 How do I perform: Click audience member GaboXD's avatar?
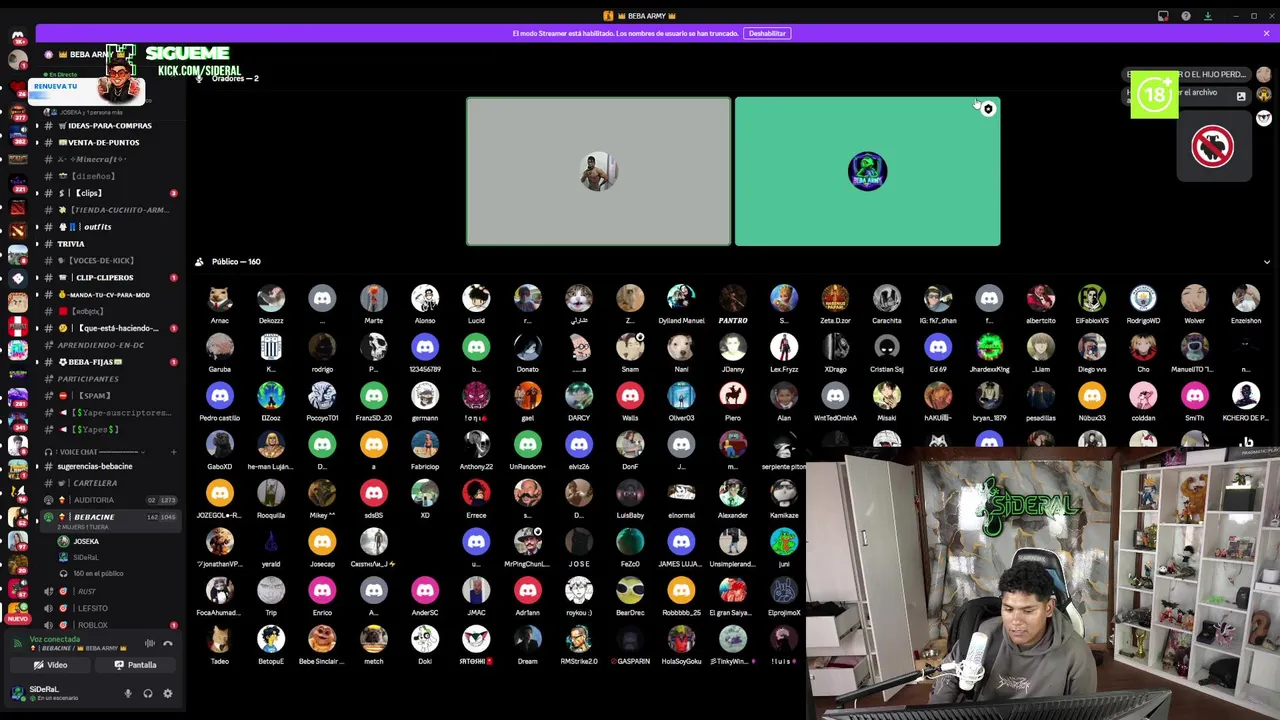tap(220, 444)
